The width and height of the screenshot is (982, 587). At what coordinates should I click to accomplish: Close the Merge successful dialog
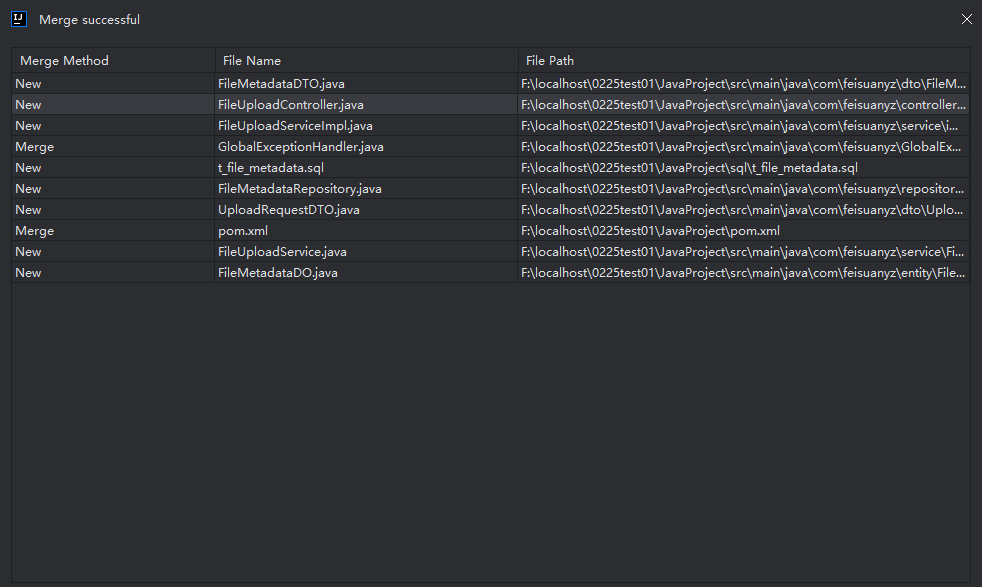tap(966, 19)
